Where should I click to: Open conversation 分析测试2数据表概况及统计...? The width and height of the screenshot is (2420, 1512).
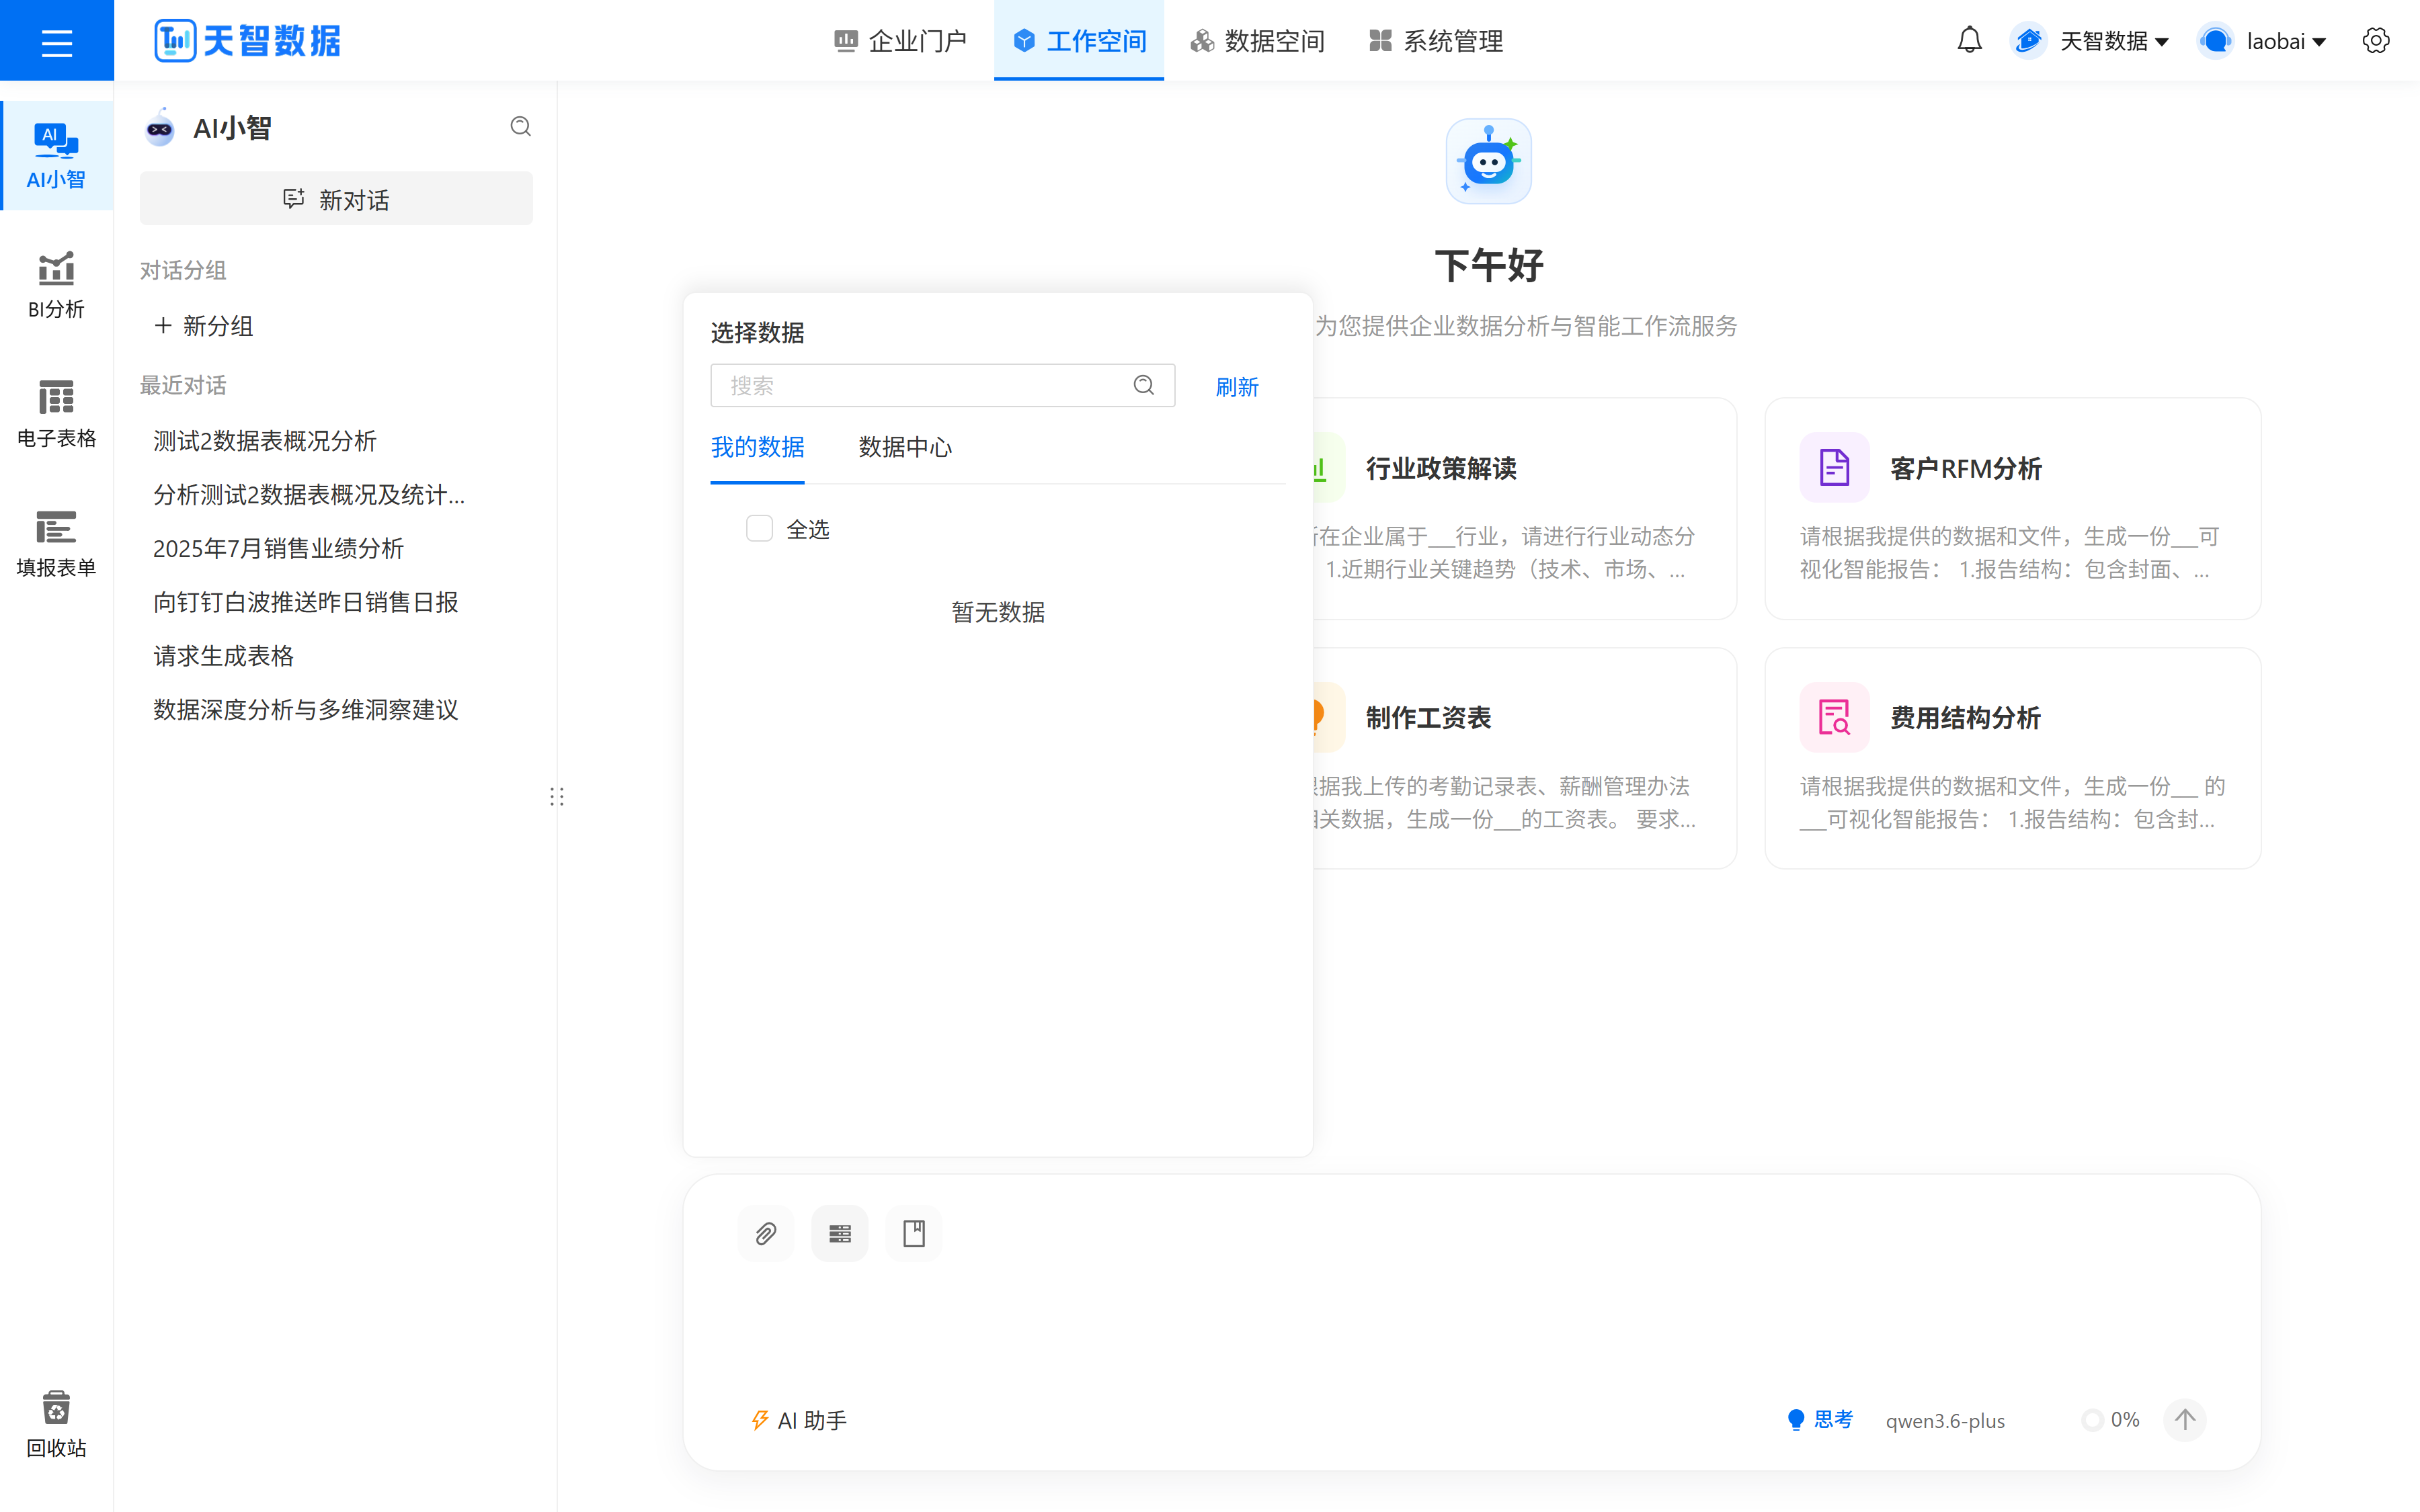pos(309,495)
